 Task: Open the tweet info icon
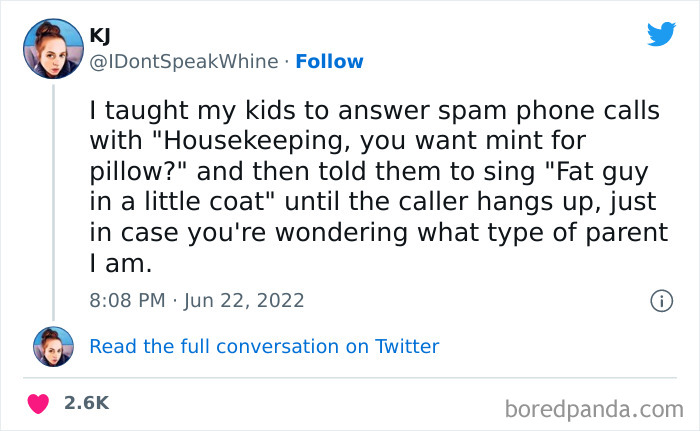point(660,300)
